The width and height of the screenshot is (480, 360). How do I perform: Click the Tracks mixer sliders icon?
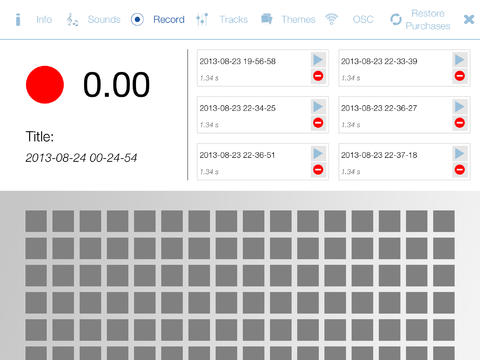click(x=202, y=20)
